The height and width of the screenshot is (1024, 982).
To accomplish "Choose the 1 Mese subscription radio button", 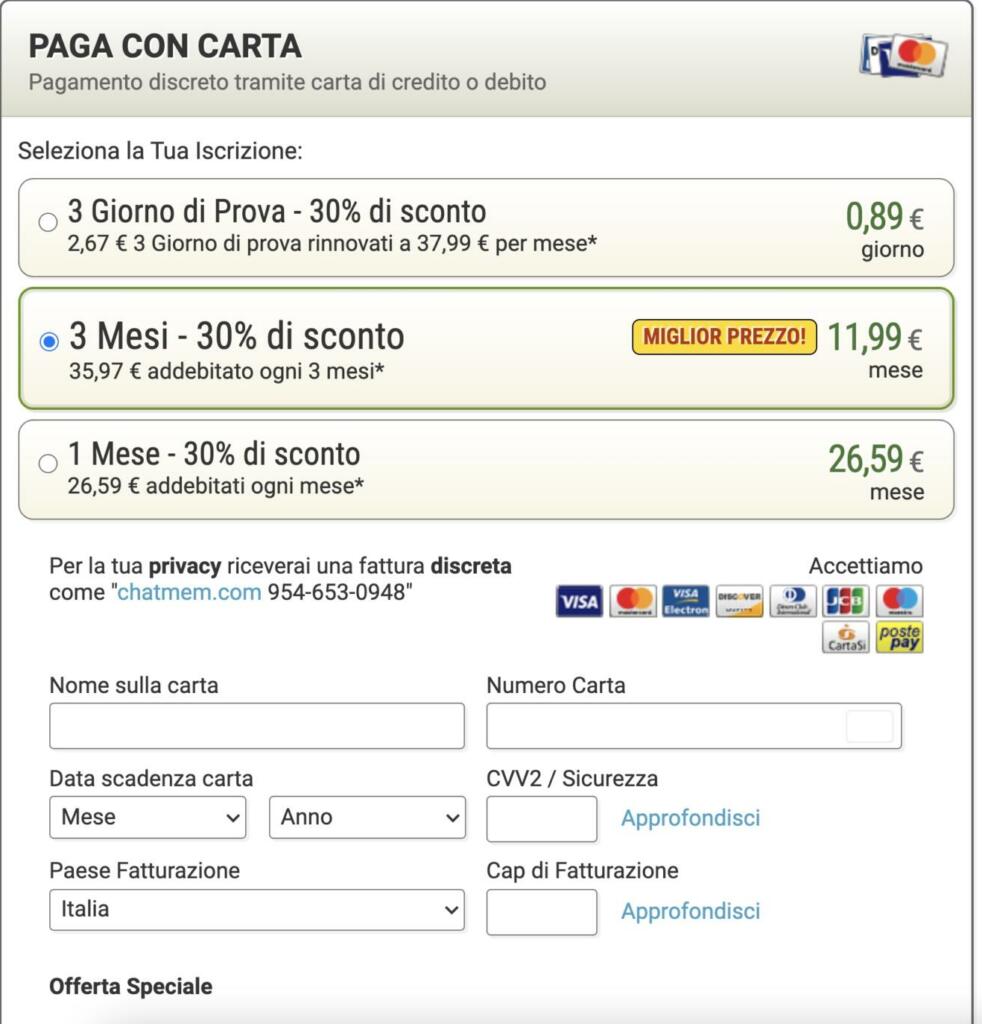I will [48, 463].
